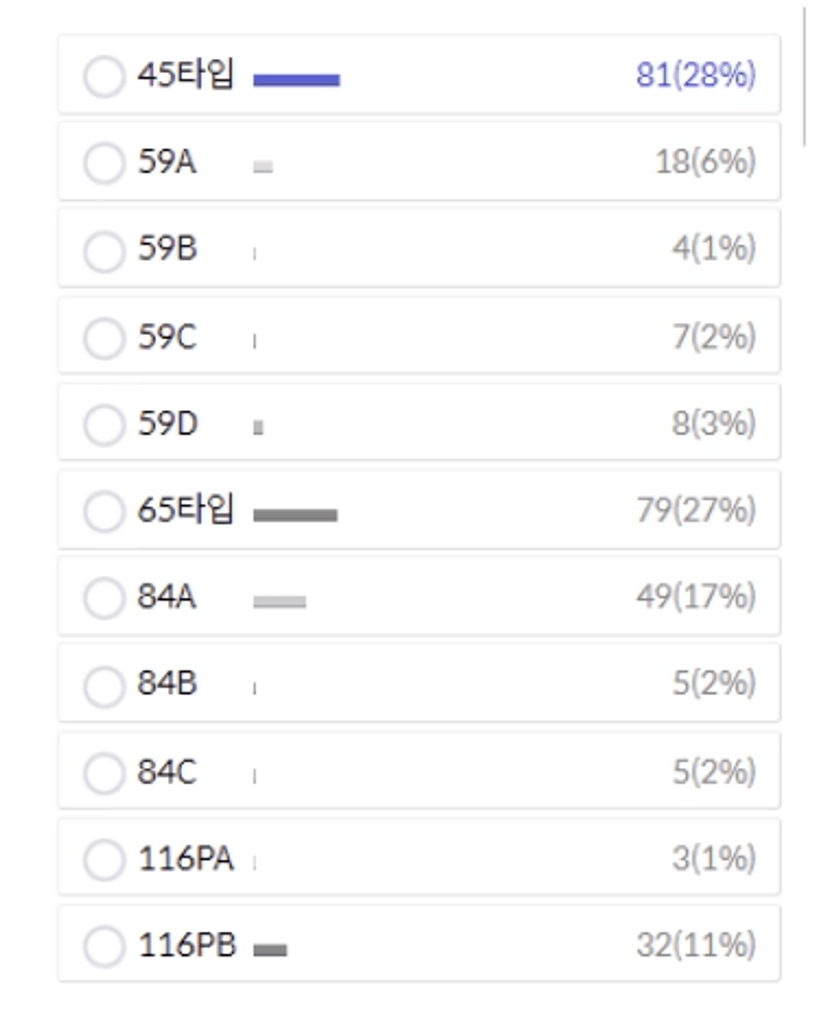Select the 84A radio button

104,599
